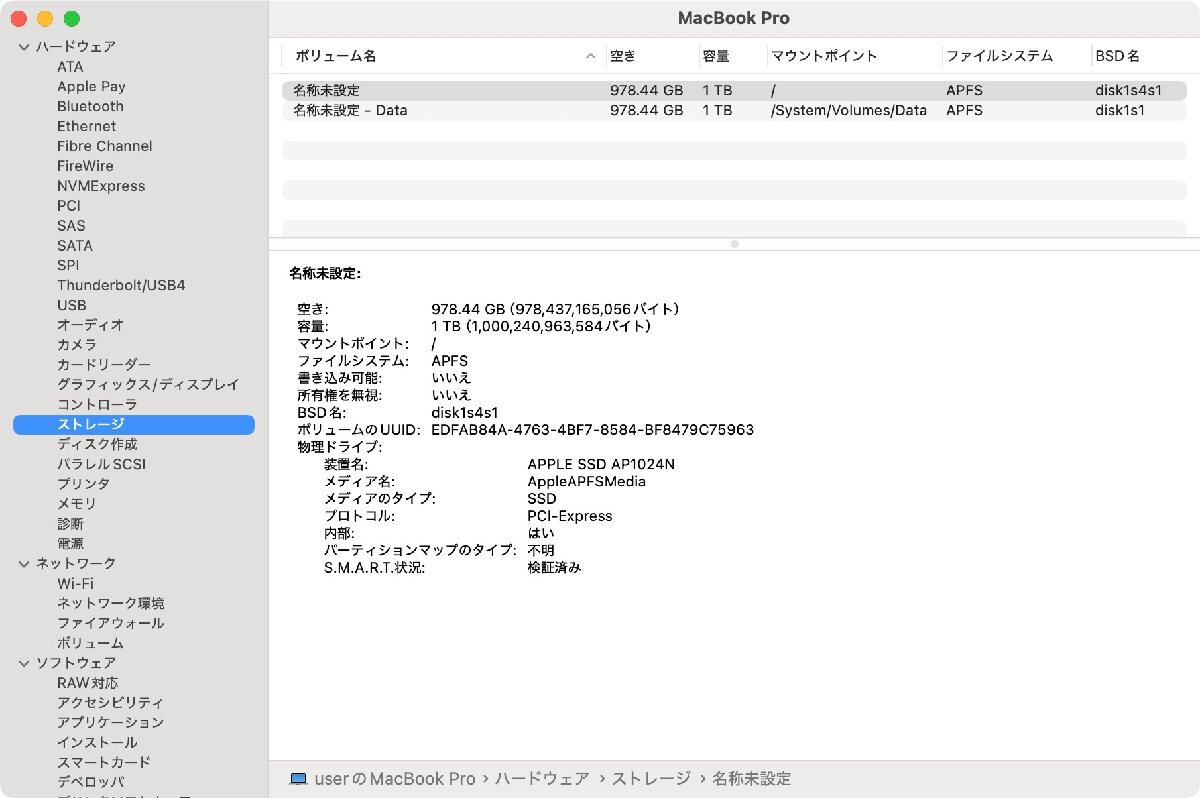
Task: Select Wi-Fi under ネットワーク
Action: pyautogui.click(x=77, y=583)
